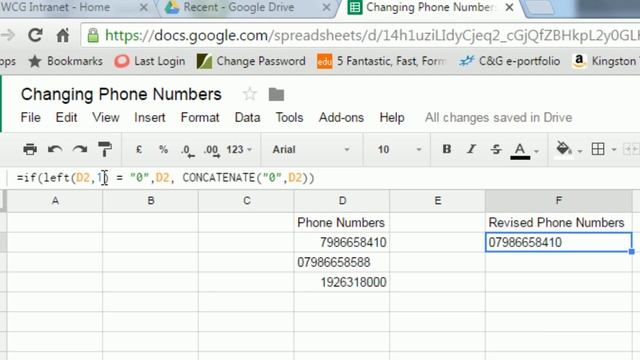Image resolution: width=640 pixels, height=360 pixels.
Task: Click the browser address bar URL
Action: (371, 36)
